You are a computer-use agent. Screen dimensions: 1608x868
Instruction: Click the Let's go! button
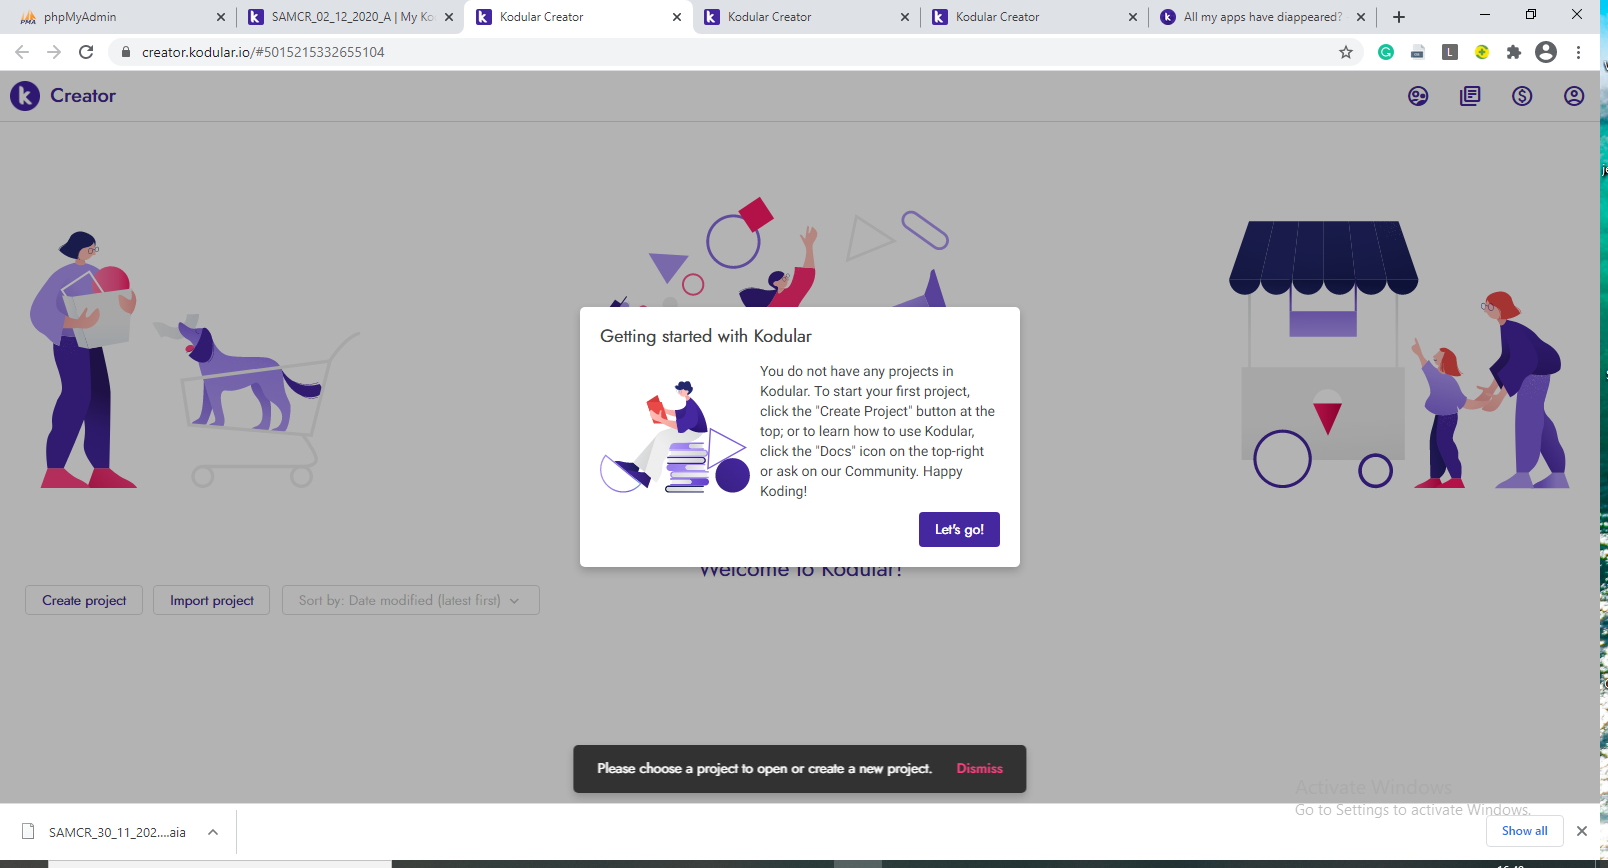pyautogui.click(x=959, y=530)
